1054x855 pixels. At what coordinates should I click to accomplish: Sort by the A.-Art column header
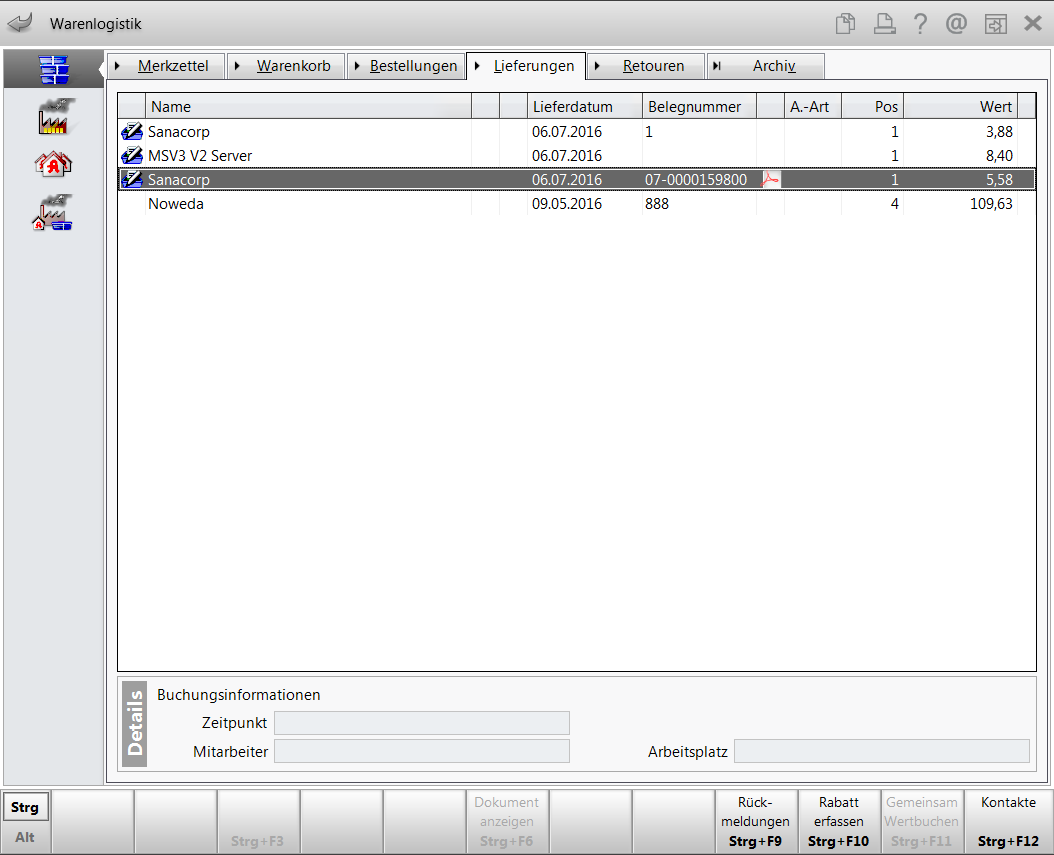813,106
